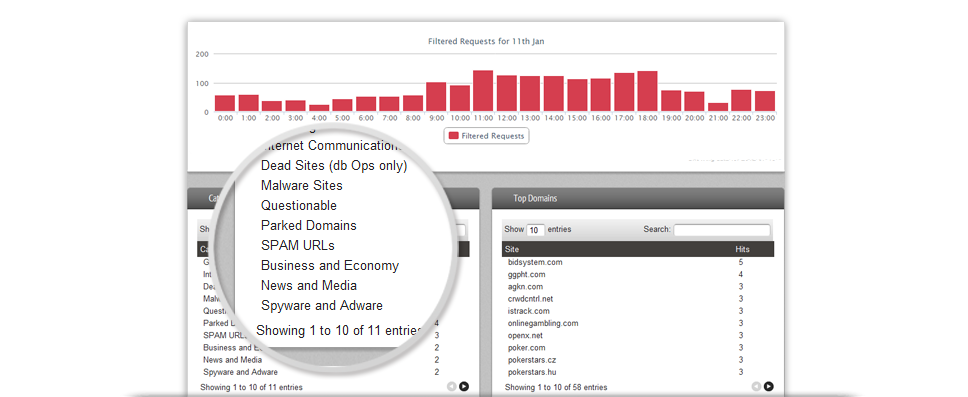Select Spyware and Adware in the small category list
The width and height of the screenshot is (968, 397).
[240, 372]
